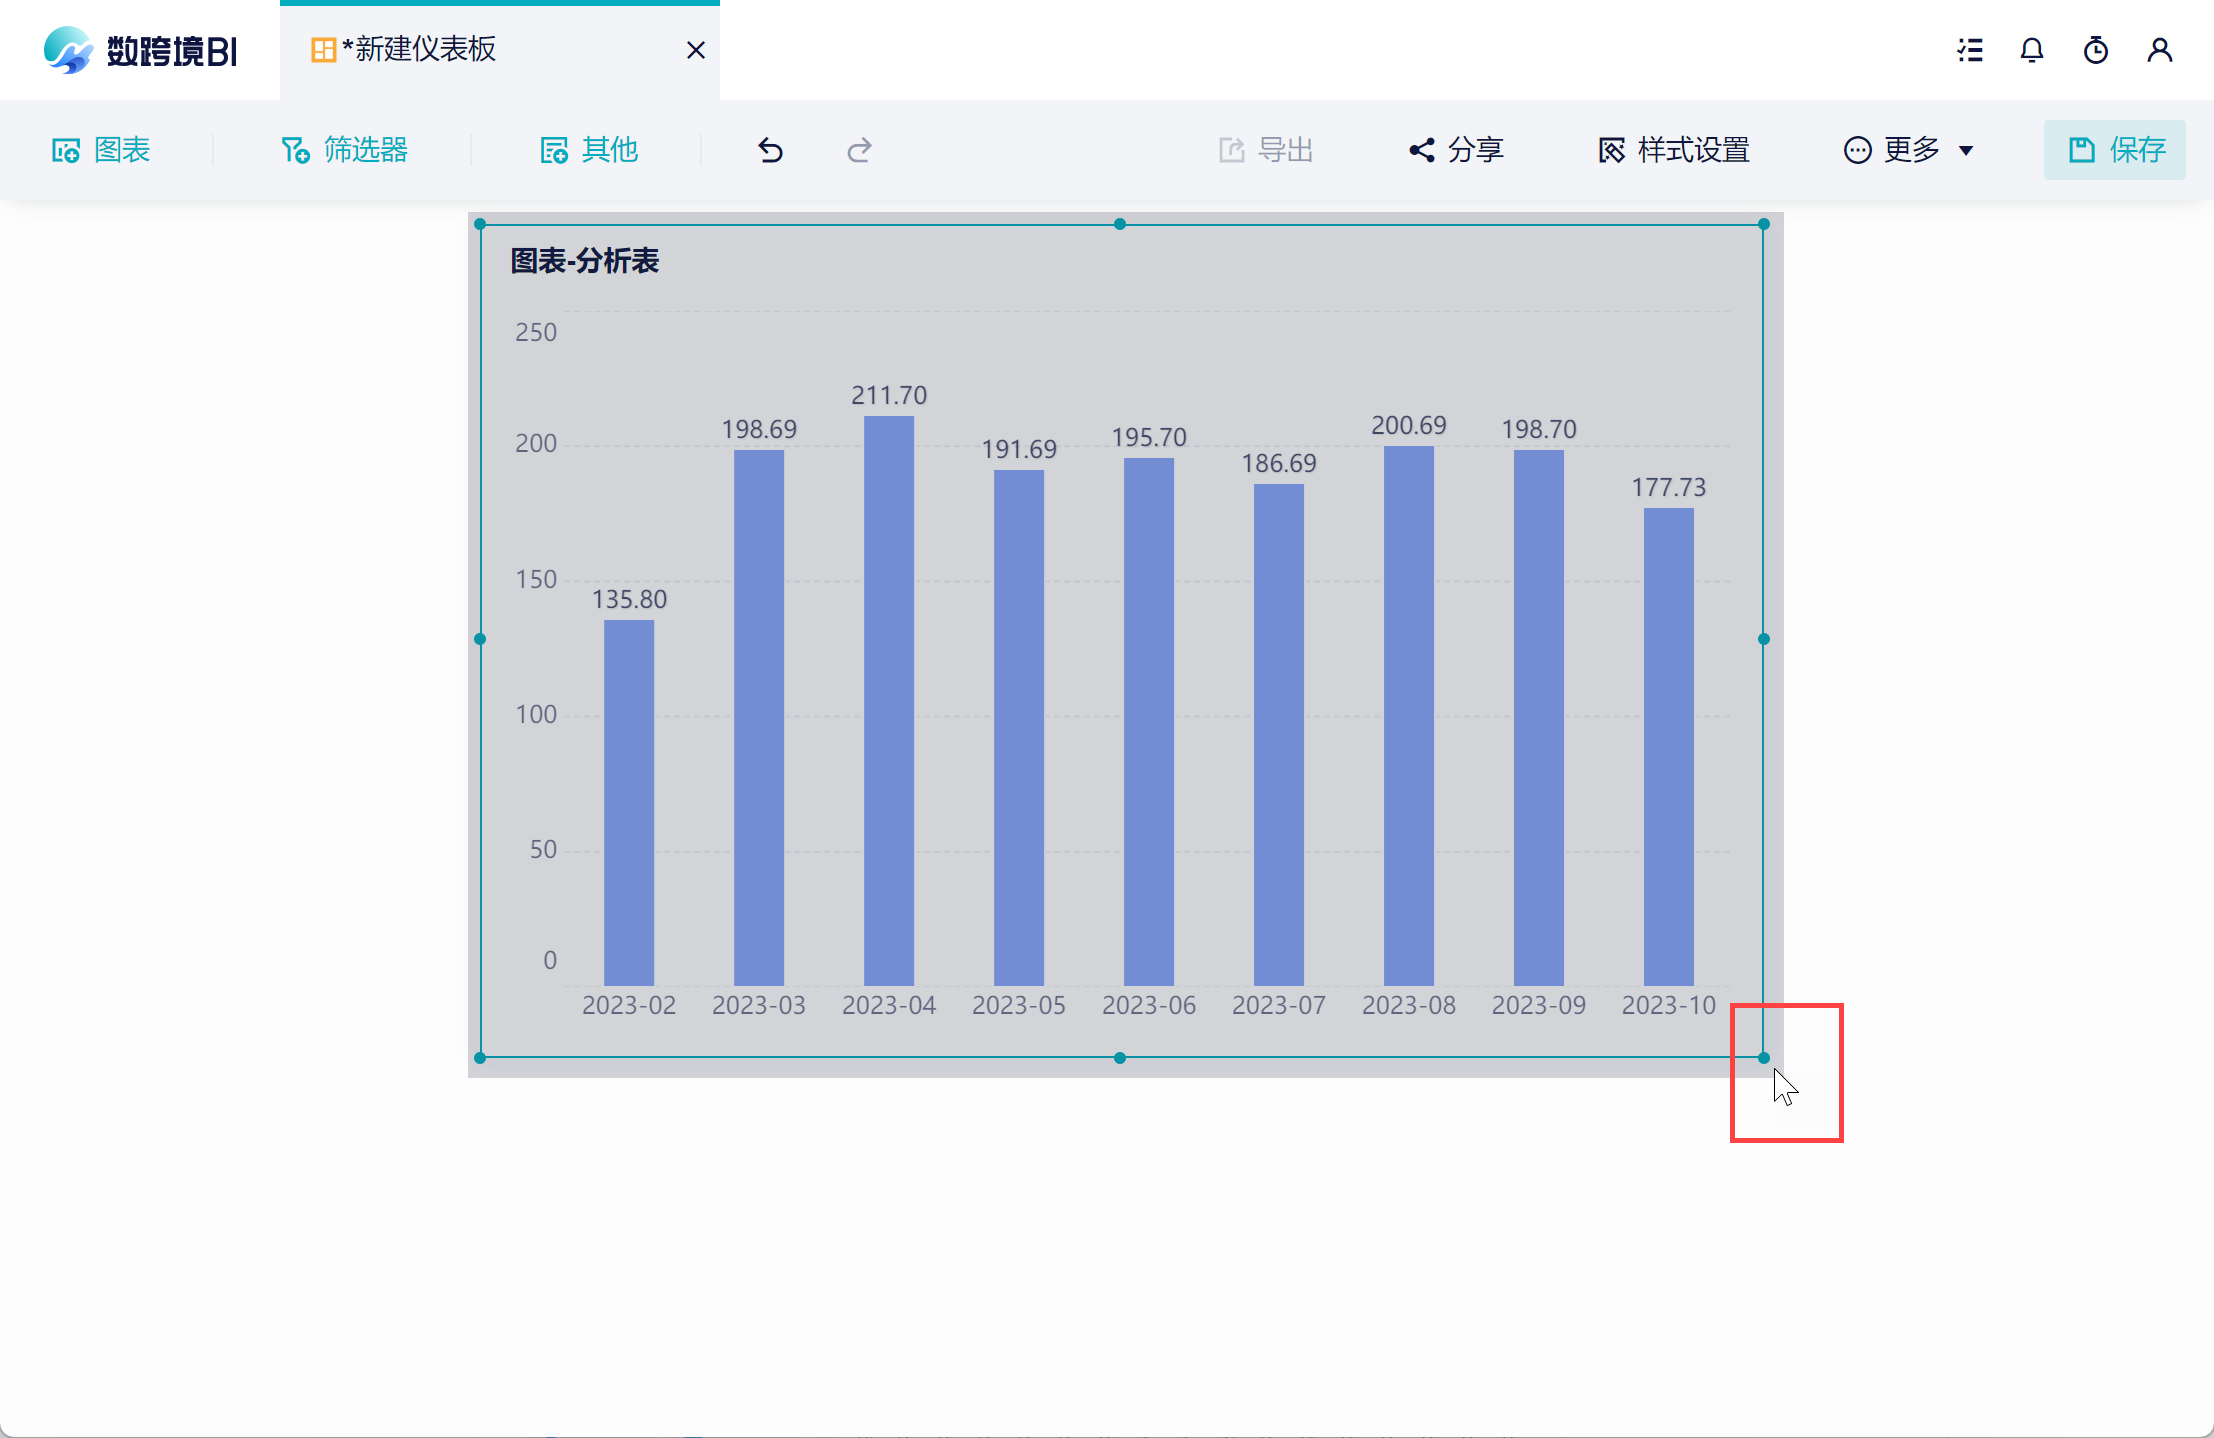Click the 保存 button
This screenshot has height=1438, width=2214.
2114,150
